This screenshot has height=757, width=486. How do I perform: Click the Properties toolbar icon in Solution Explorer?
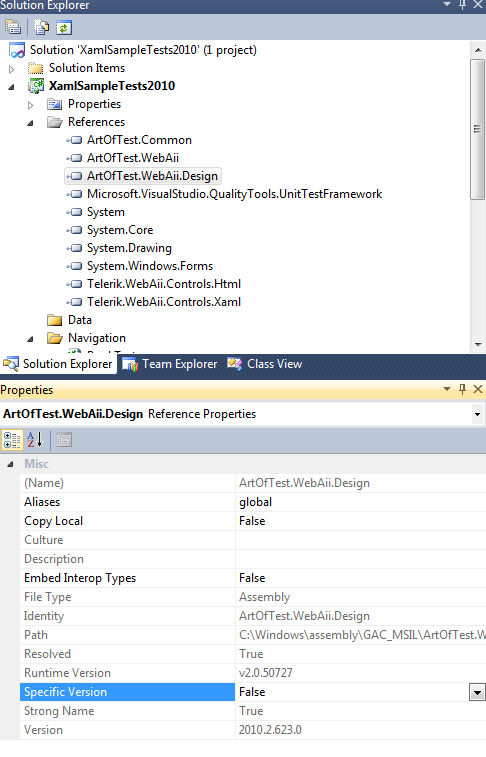(x=13, y=28)
